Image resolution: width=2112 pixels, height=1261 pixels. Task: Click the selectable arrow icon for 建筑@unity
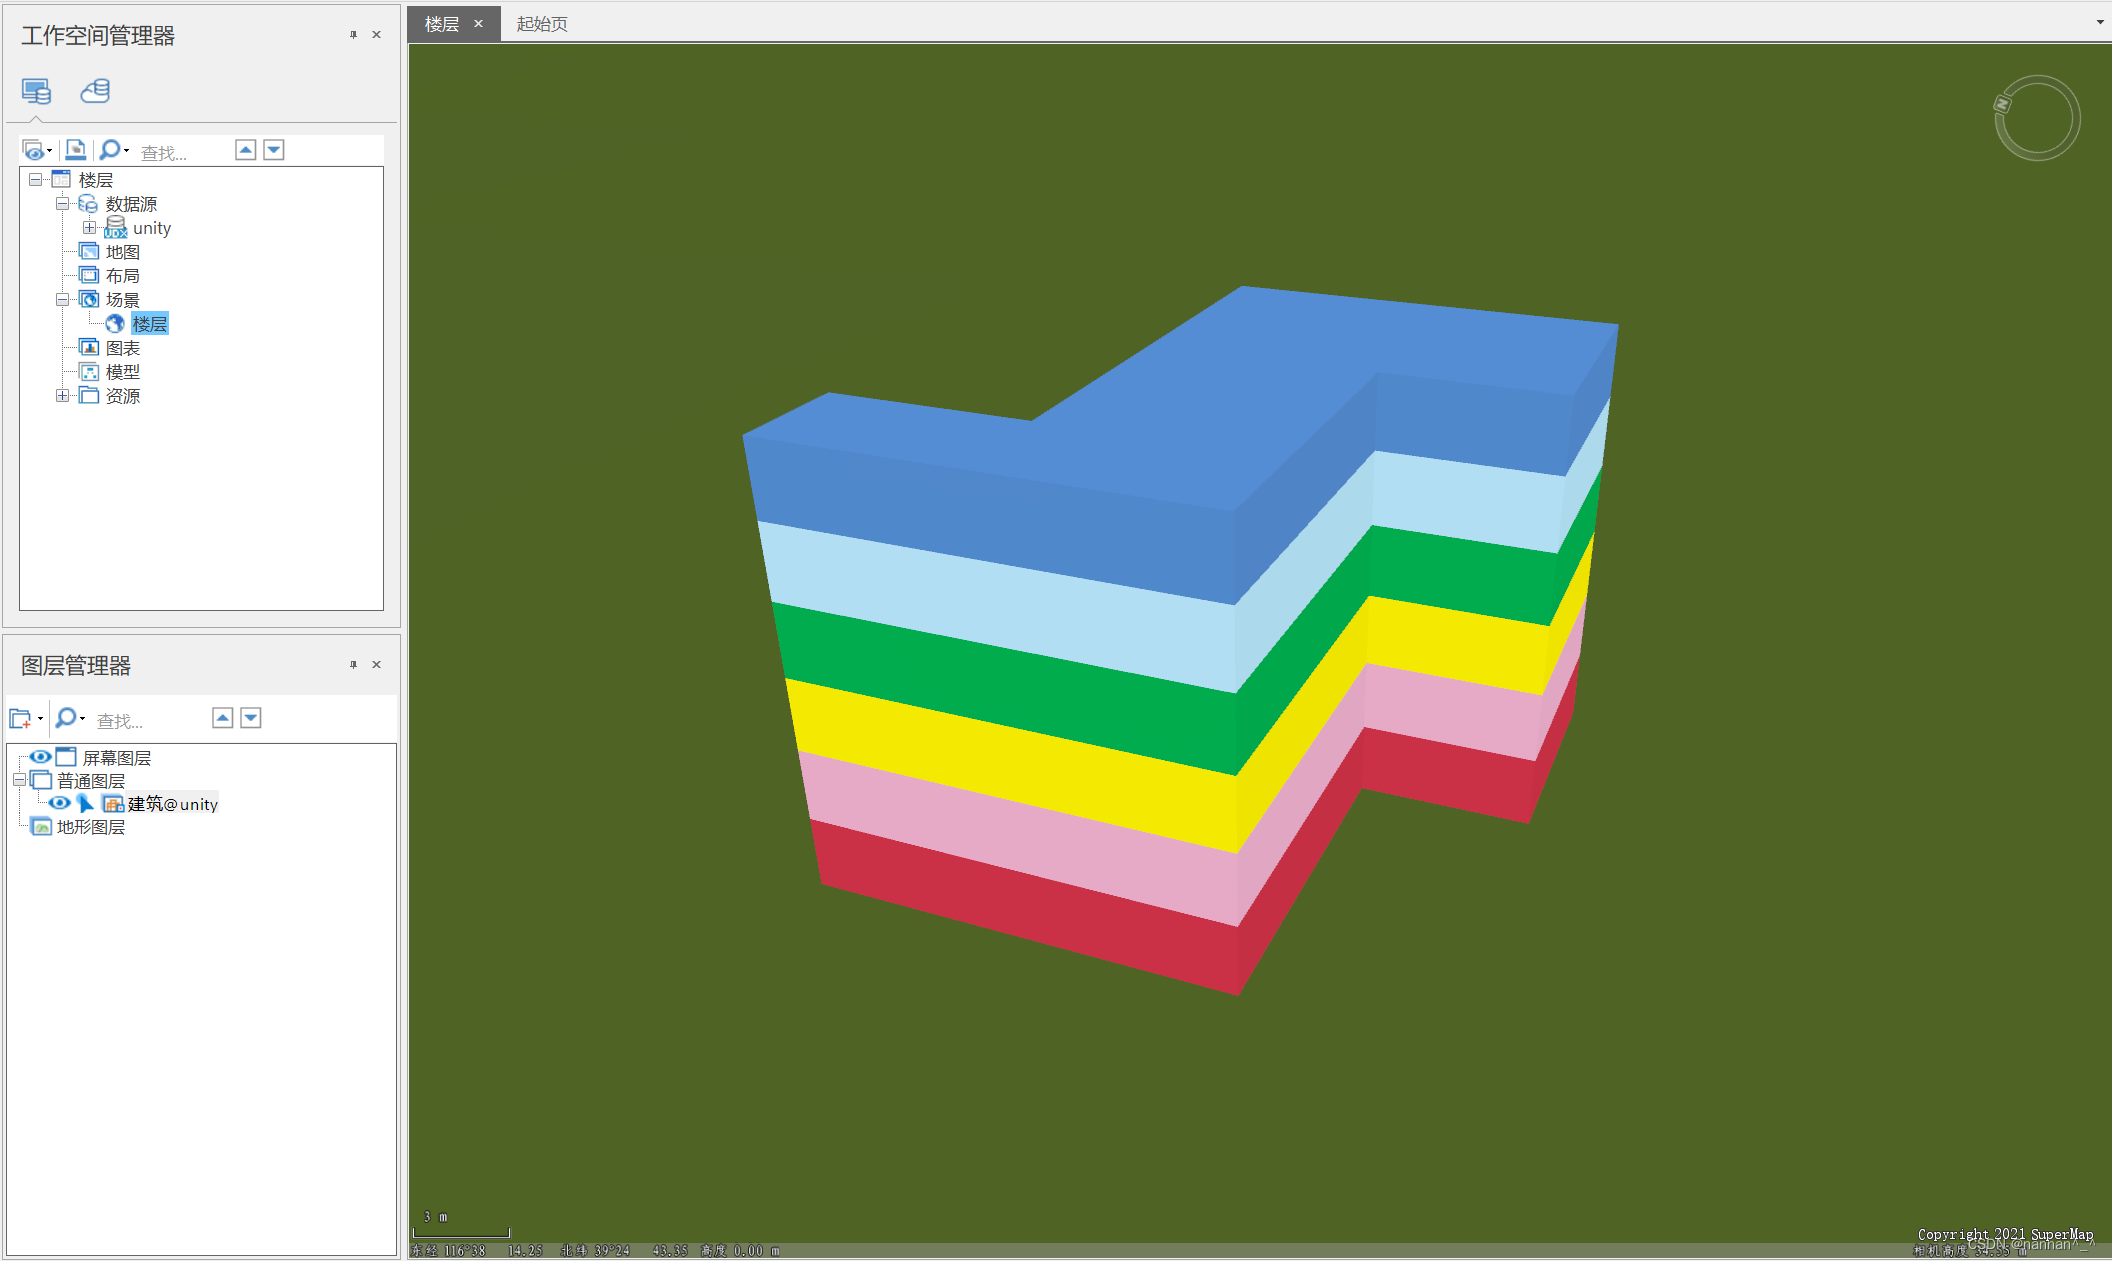tap(86, 803)
